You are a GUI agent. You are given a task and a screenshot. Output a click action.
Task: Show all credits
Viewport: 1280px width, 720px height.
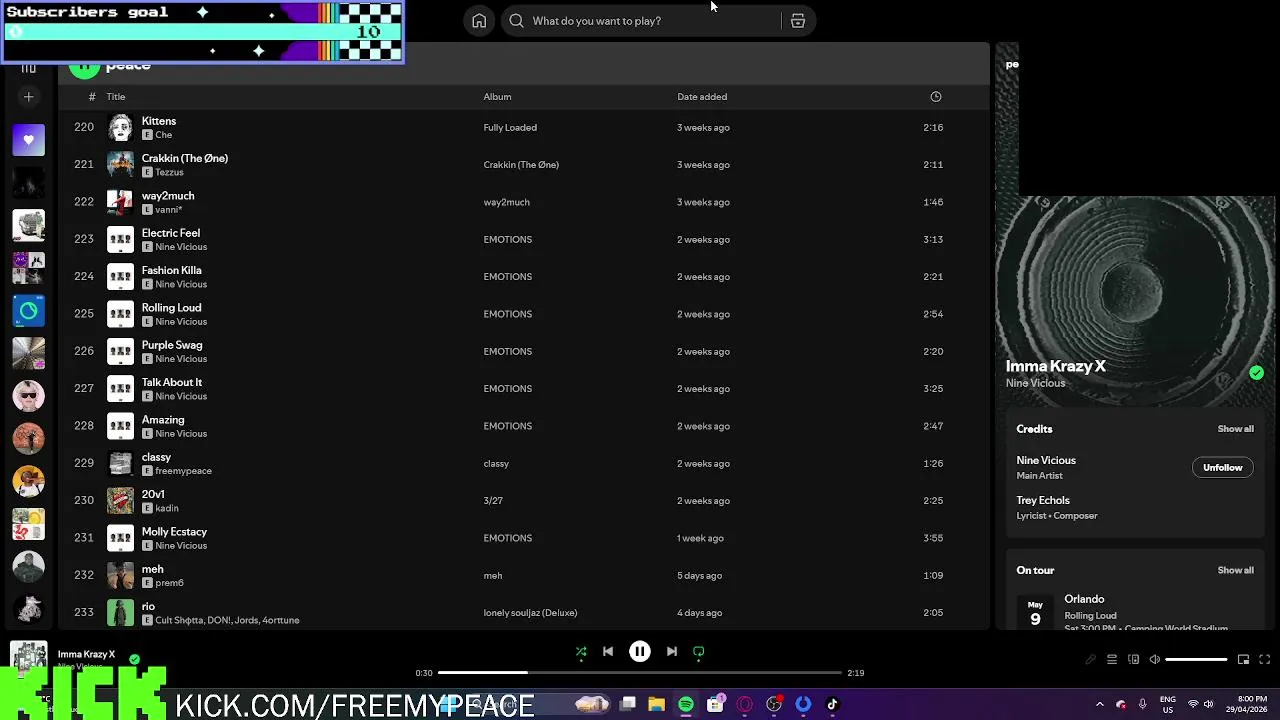[1235, 429]
